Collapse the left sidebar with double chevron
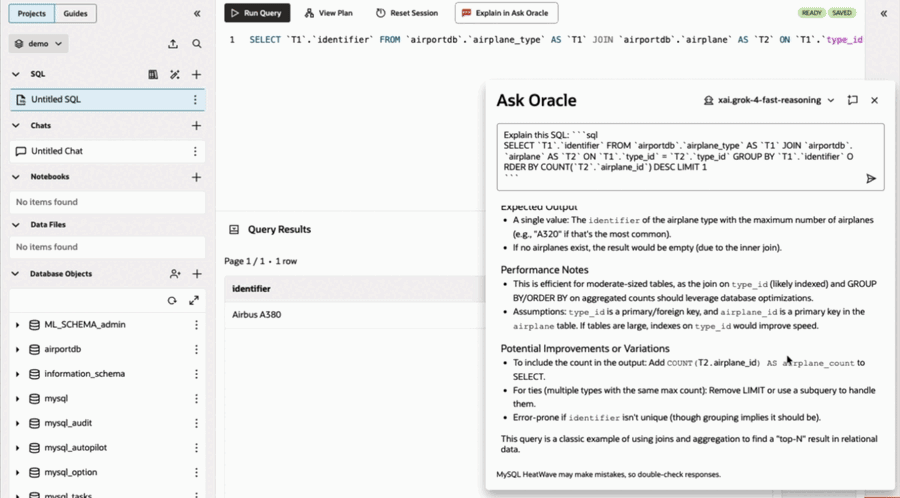900x498 pixels. [197, 13]
